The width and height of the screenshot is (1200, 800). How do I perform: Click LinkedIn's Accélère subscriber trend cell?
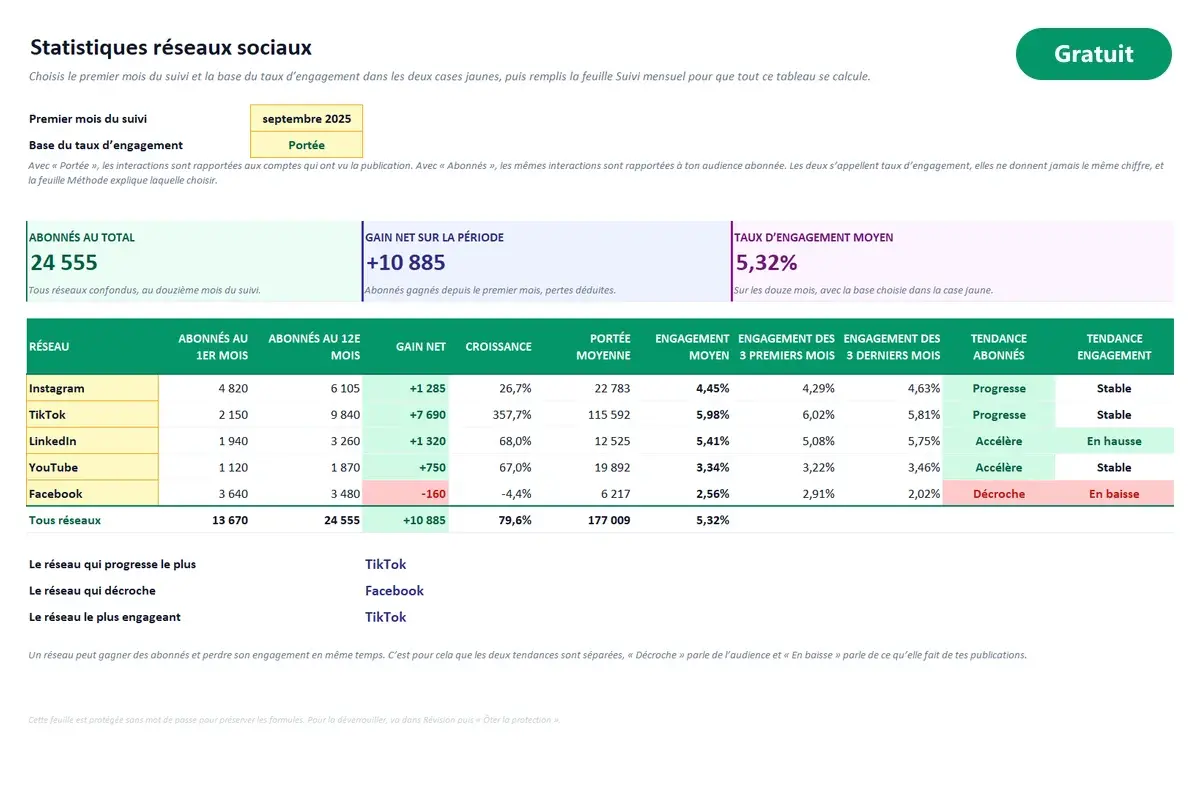pos(998,441)
